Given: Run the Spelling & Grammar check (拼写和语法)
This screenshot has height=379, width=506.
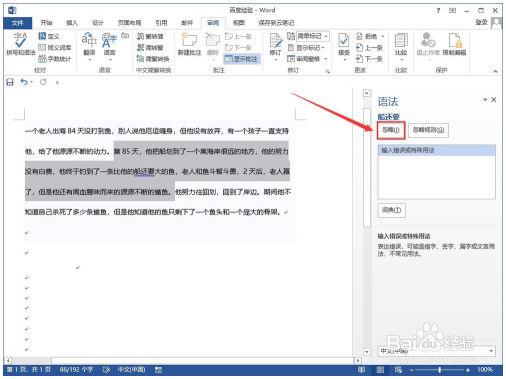Looking at the screenshot, I should pyautogui.click(x=20, y=44).
